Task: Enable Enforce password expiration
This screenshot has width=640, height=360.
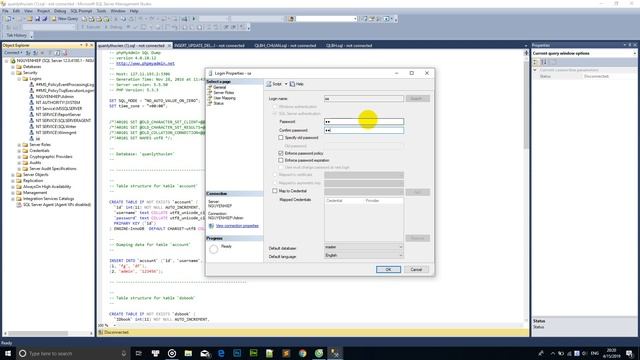Action: [x=281, y=160]
